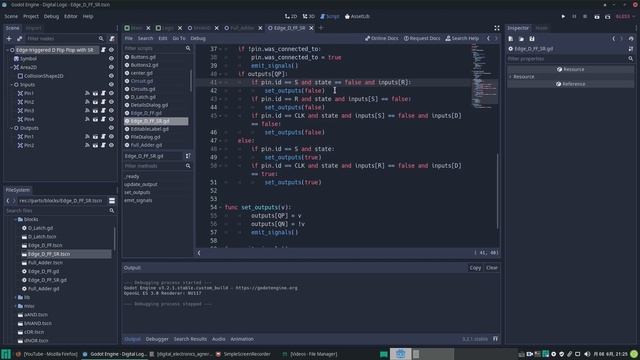The image size is (640, 360).
Task: Toggle FileSystem split mode icon
Action: 112,201
